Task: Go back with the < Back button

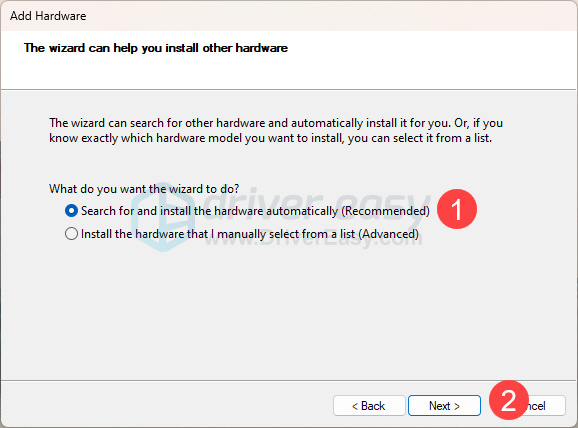Action: [369, 406]
